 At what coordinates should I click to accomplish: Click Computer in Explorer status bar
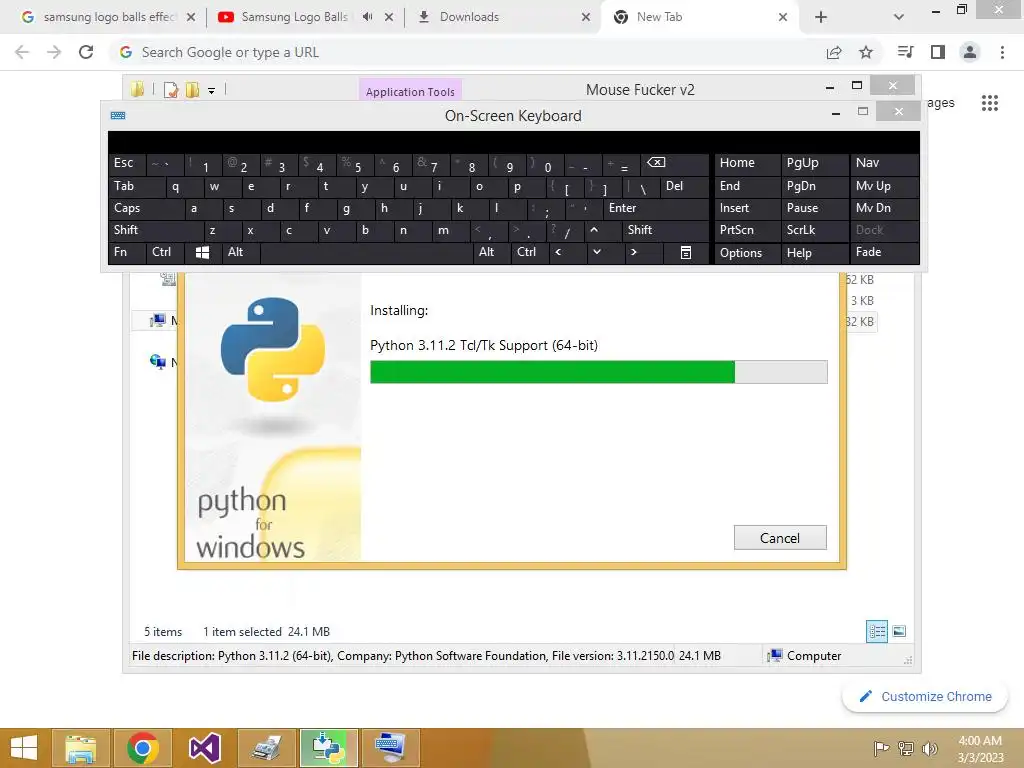pos(805,656)
